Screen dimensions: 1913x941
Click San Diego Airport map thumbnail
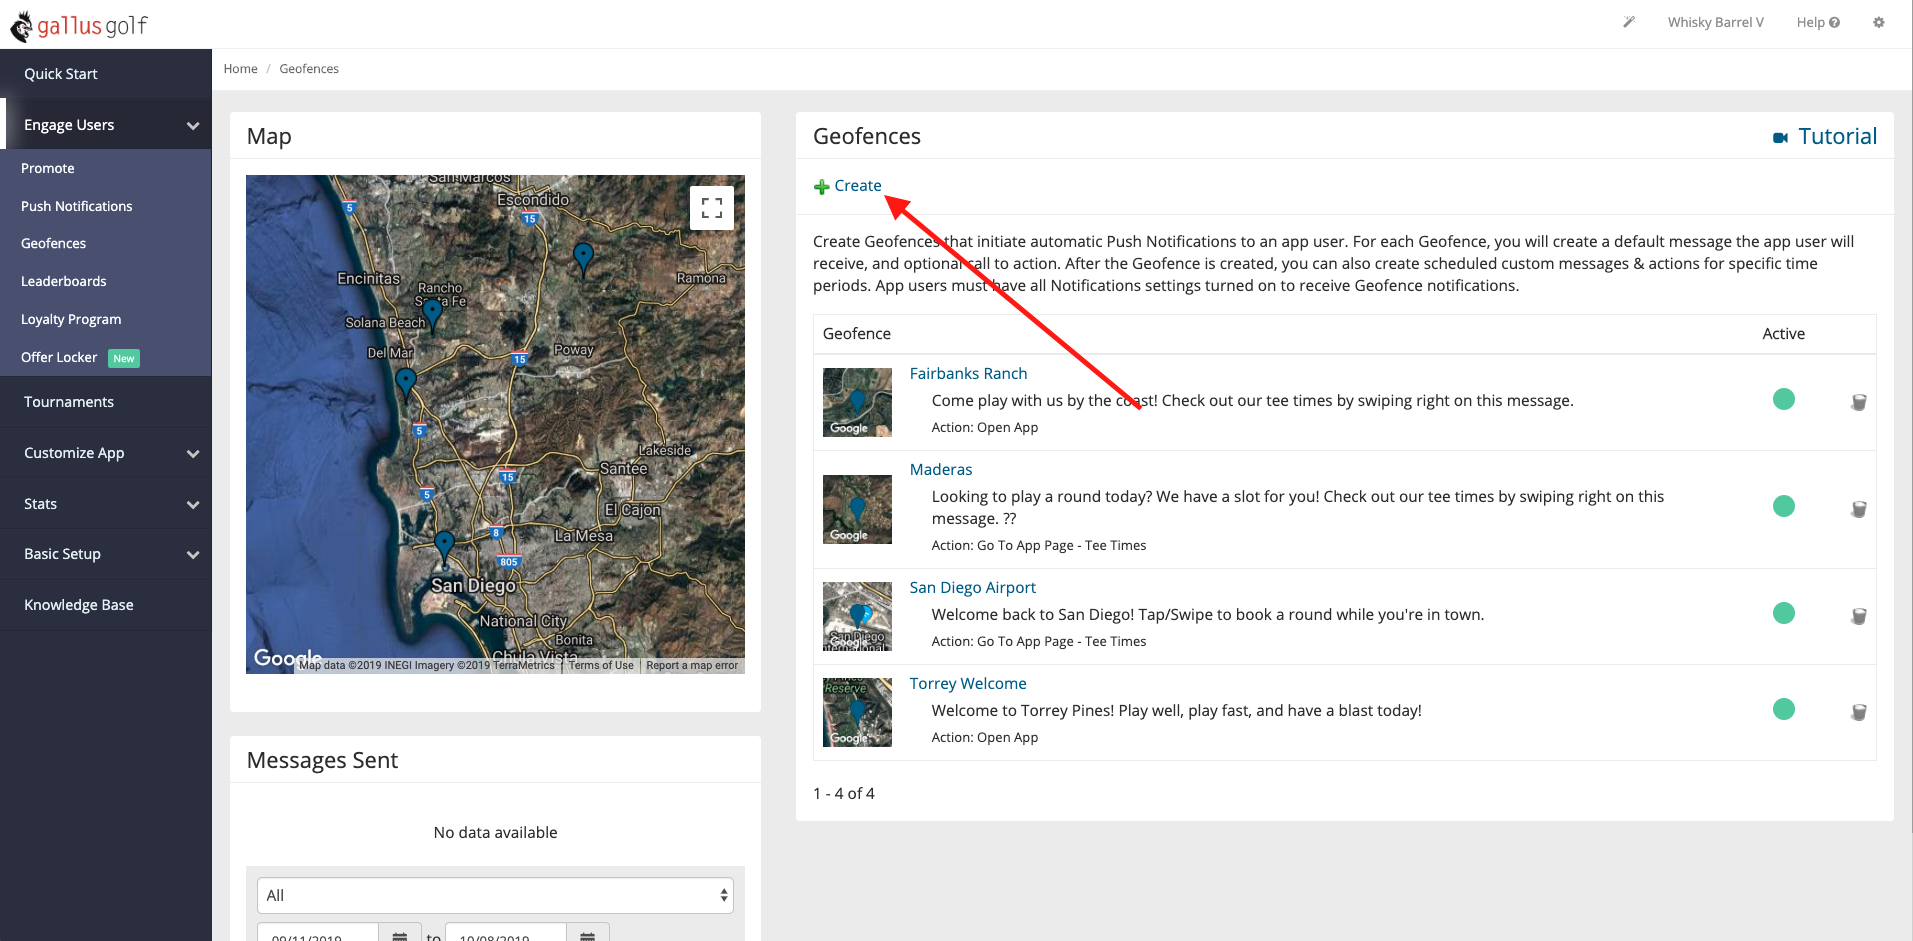click(857, 616)
